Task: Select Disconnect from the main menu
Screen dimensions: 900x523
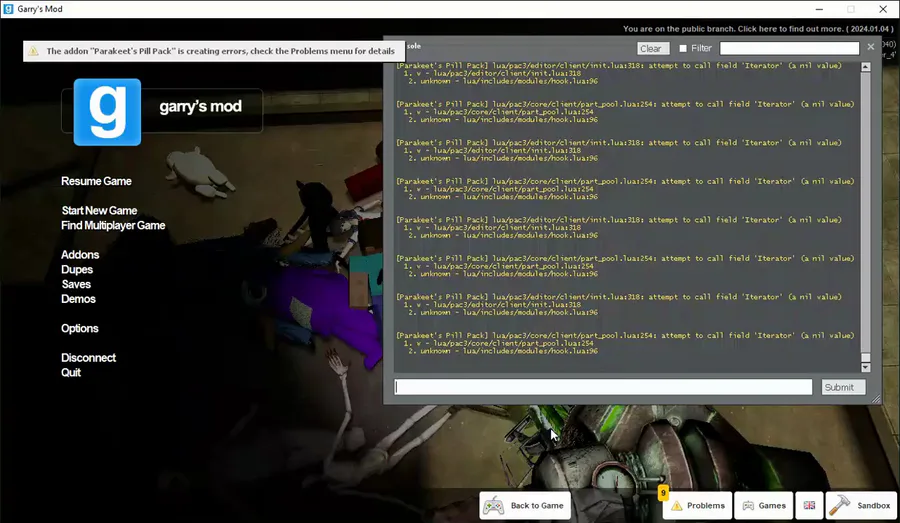Action: (x=88, y=358)
